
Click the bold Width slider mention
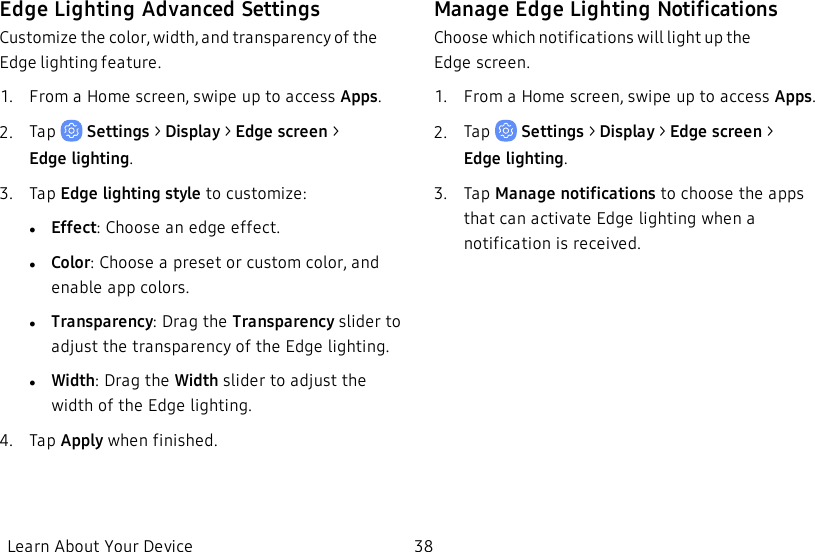(196, 380)
